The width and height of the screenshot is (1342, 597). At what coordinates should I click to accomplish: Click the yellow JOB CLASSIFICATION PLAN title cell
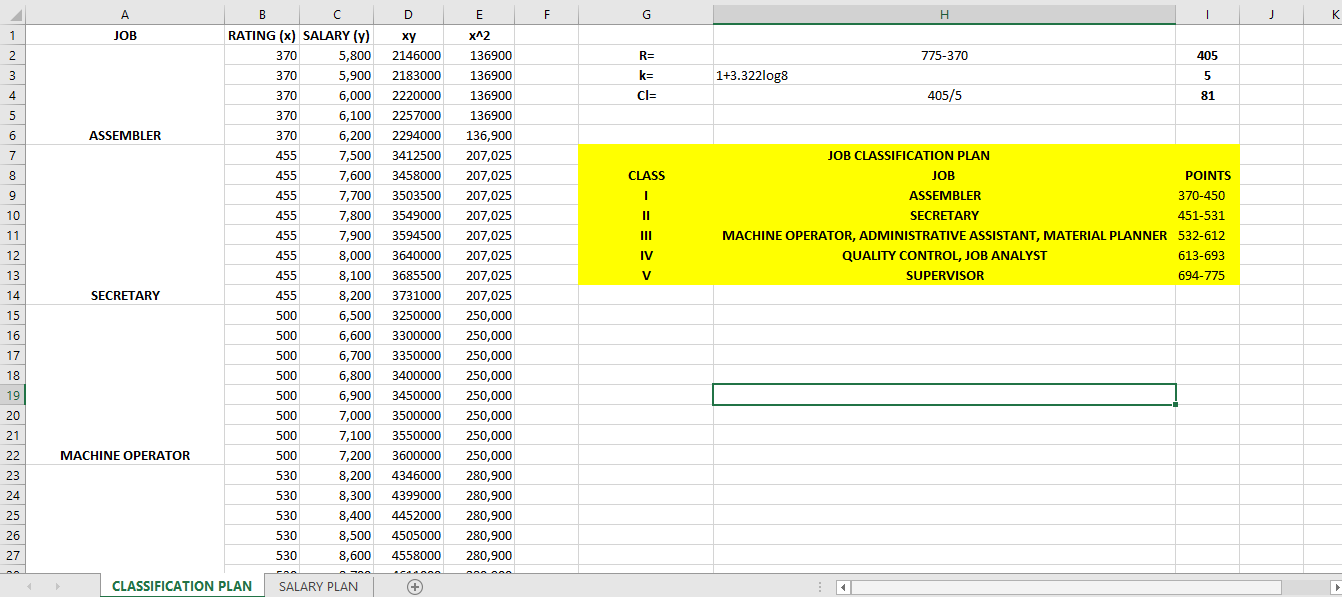point(908,155)
